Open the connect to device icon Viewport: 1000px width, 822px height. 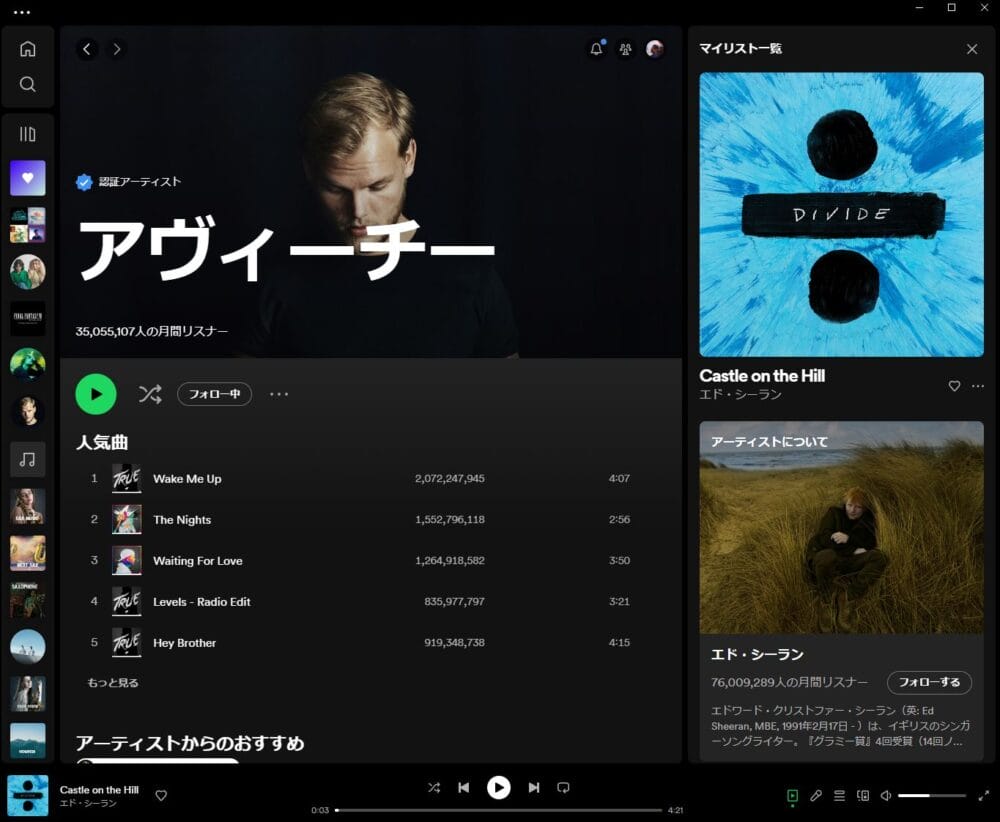[x=863, y=796]
